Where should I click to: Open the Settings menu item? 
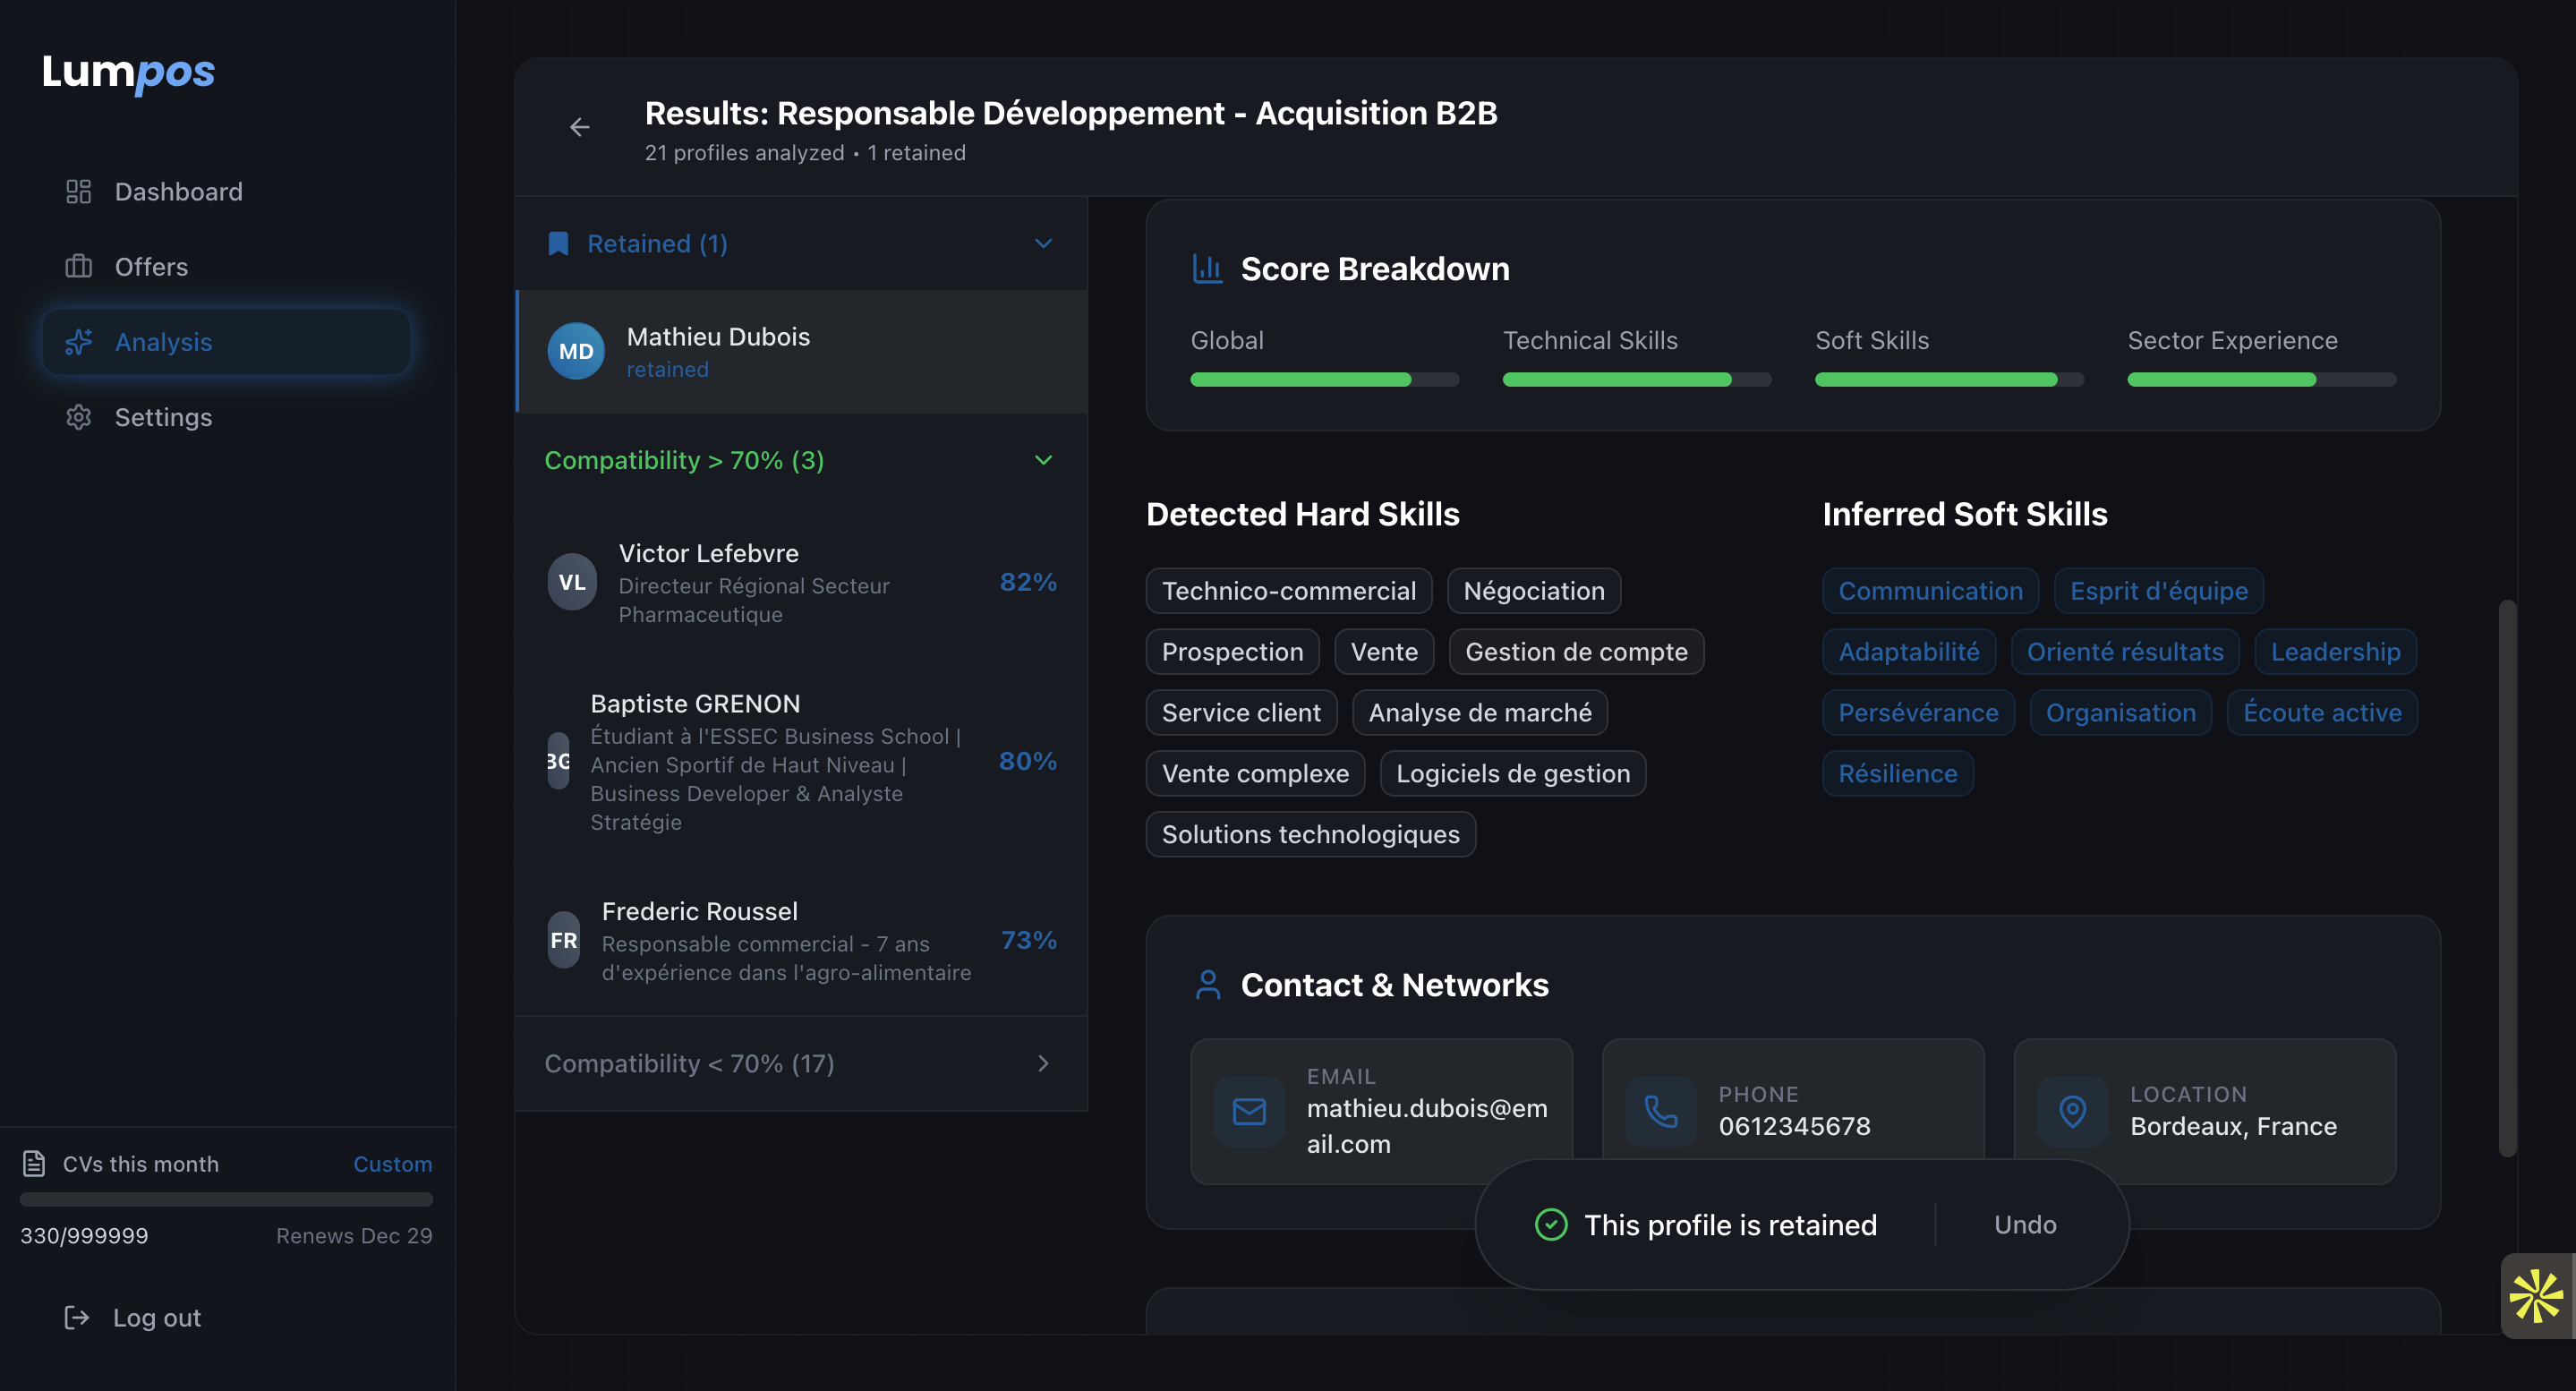(226, 416)
